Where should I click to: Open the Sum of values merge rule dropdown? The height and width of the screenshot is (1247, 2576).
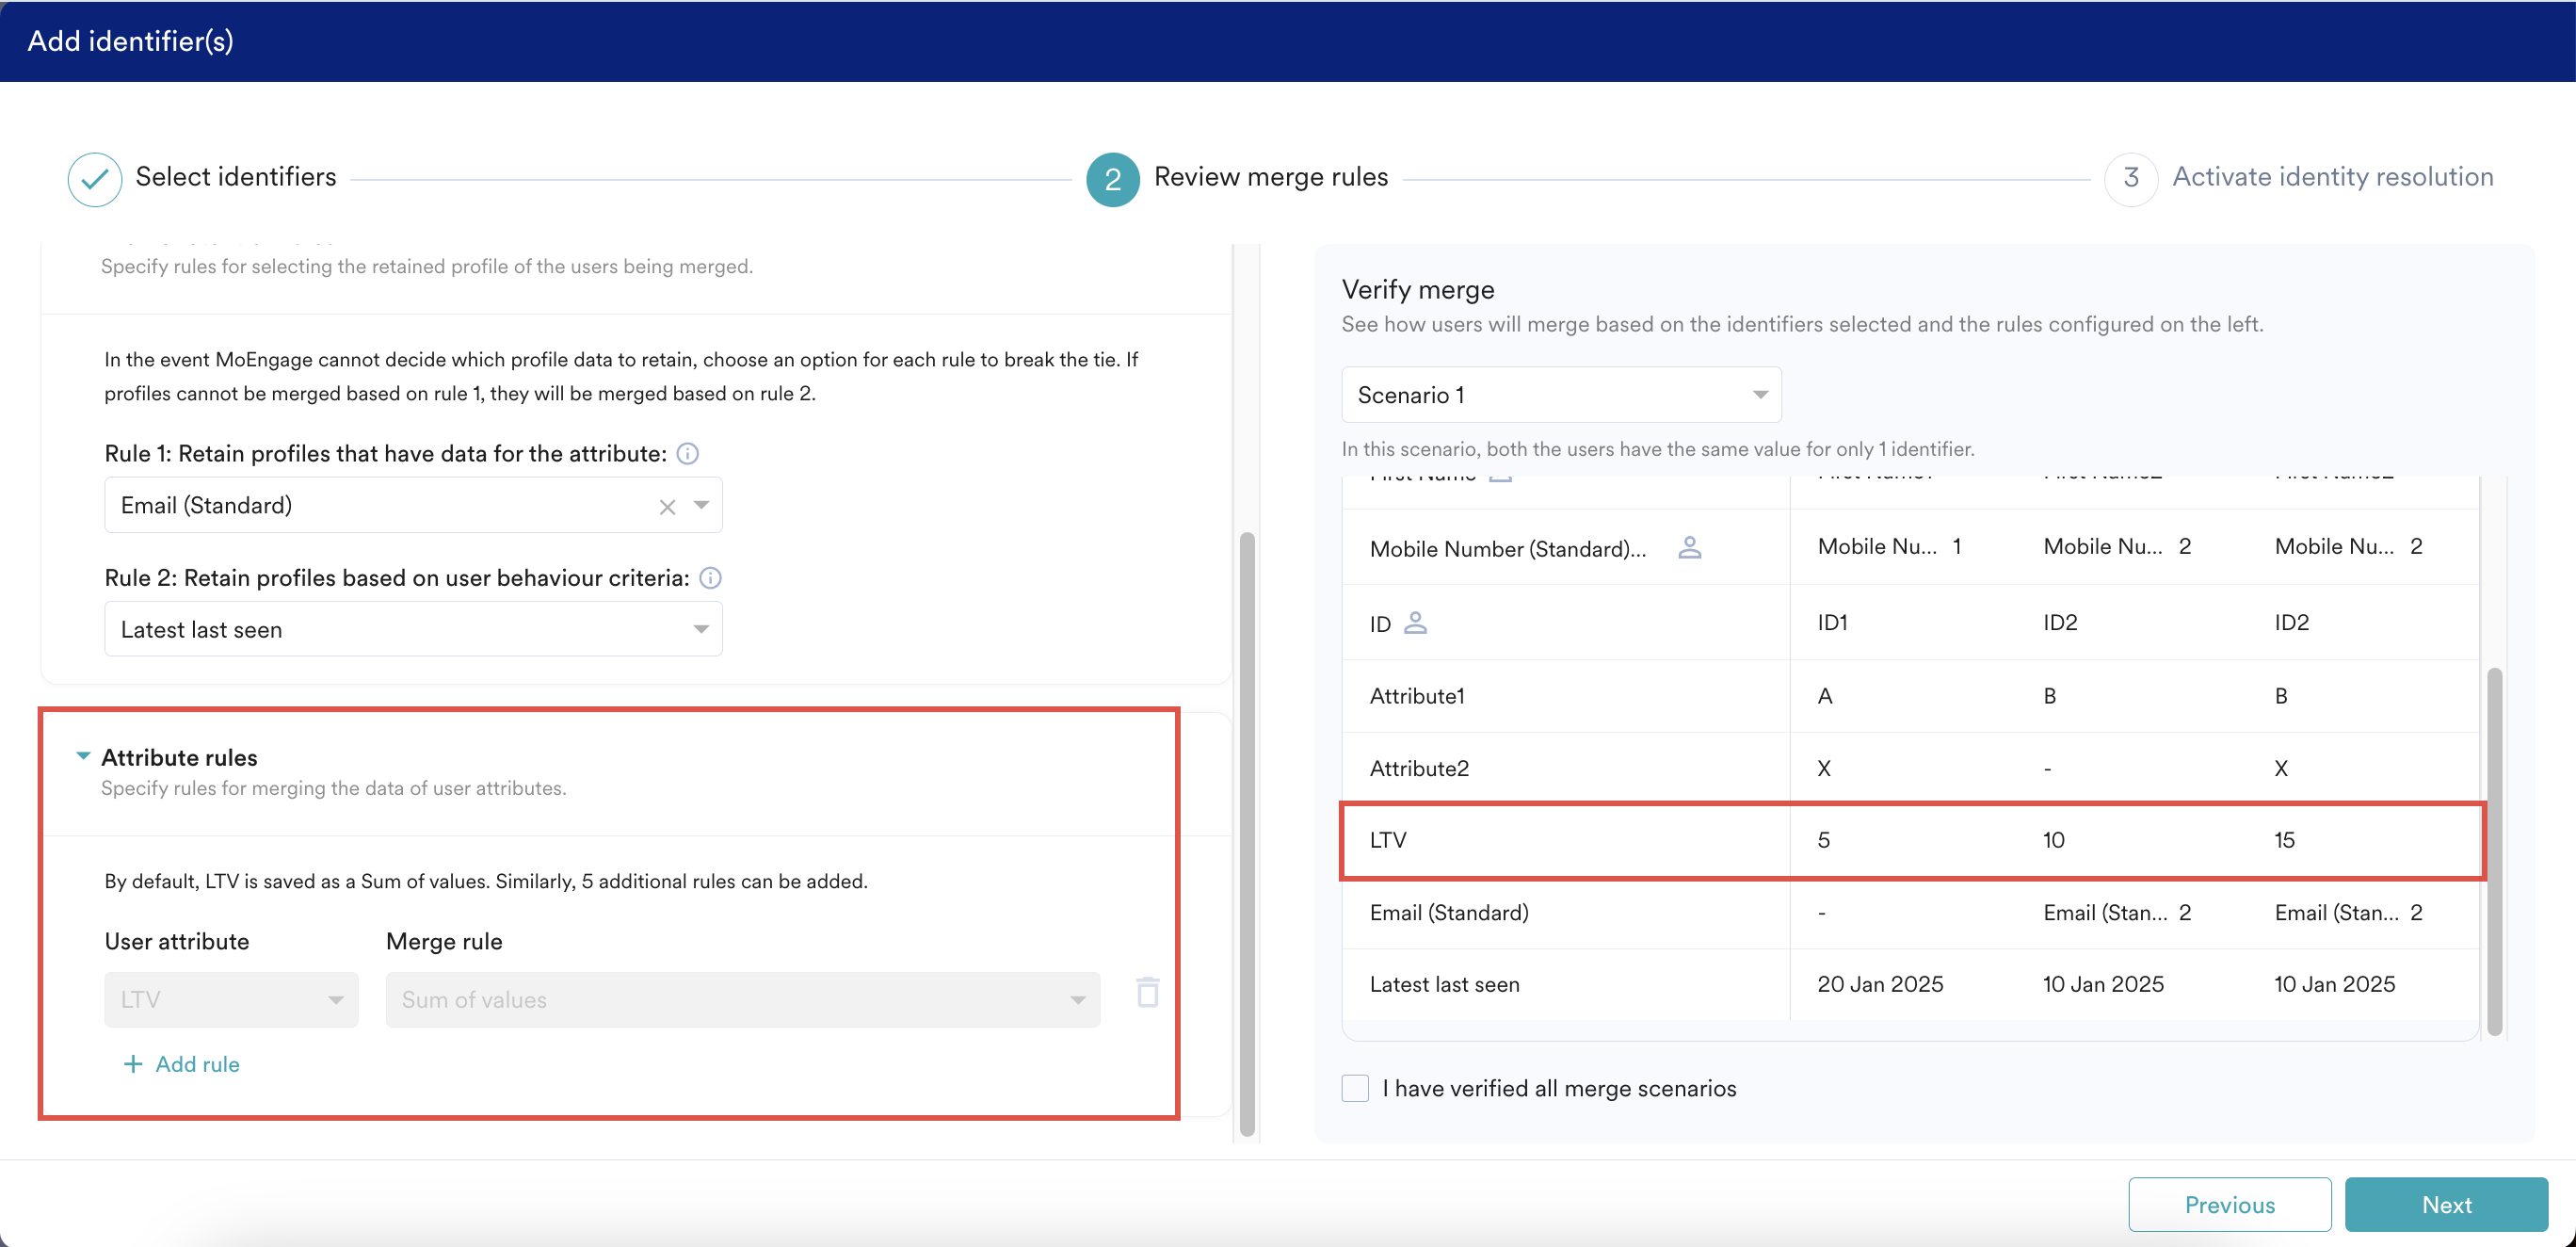[1077, 999]
